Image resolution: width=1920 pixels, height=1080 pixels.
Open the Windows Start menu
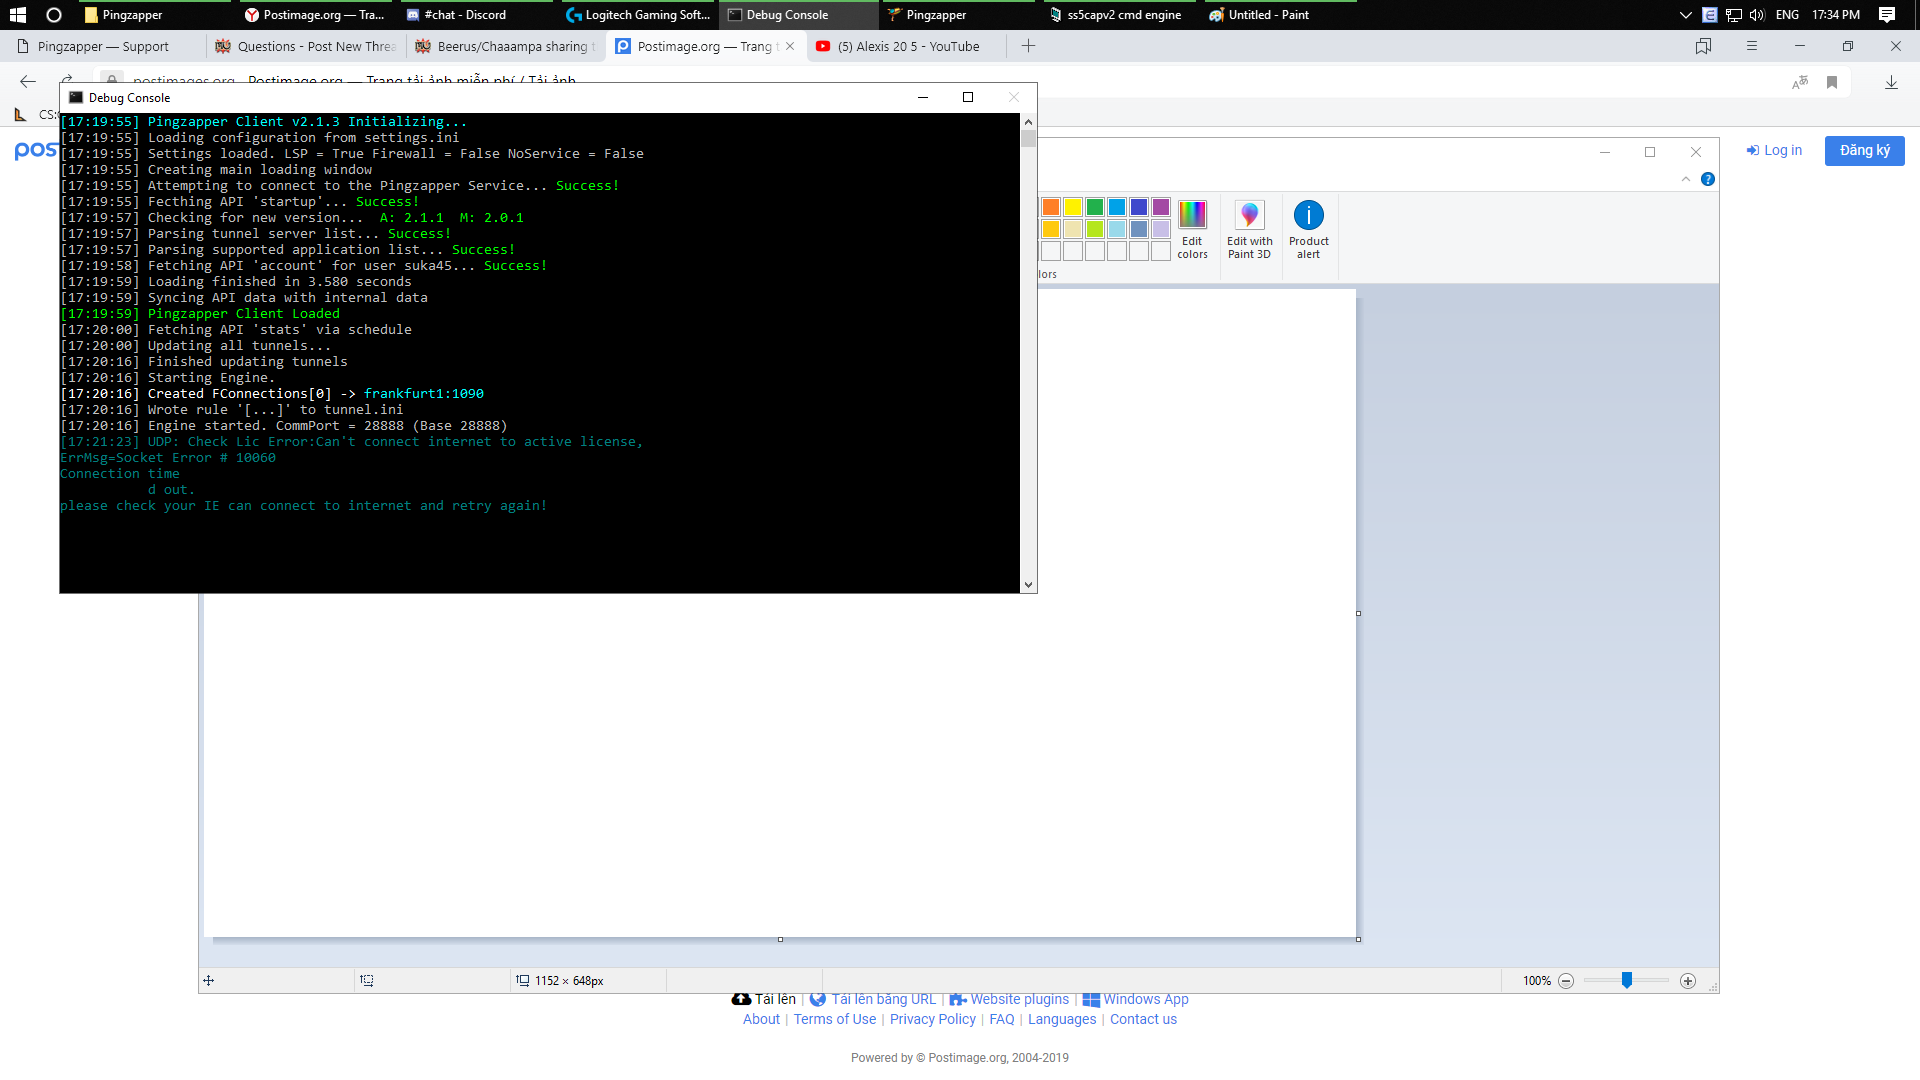tap(17, 15)
